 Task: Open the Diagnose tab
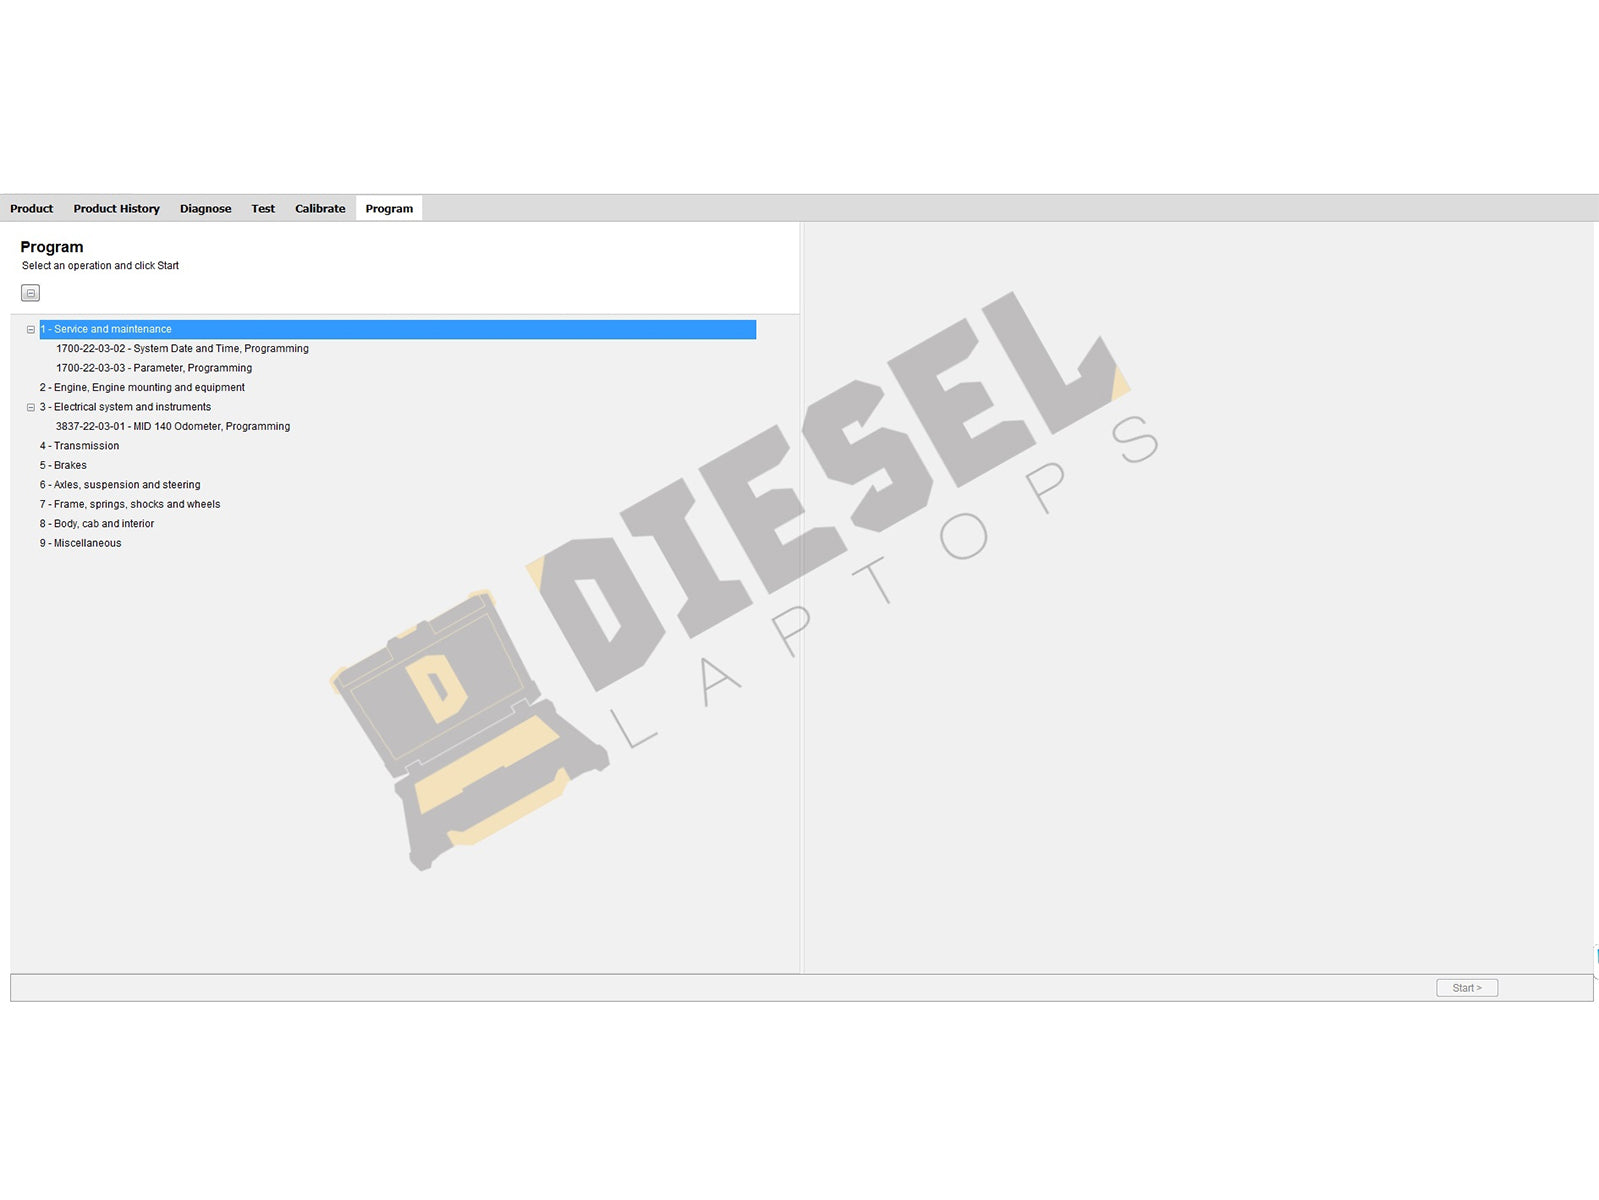click(x=205, y=209)
